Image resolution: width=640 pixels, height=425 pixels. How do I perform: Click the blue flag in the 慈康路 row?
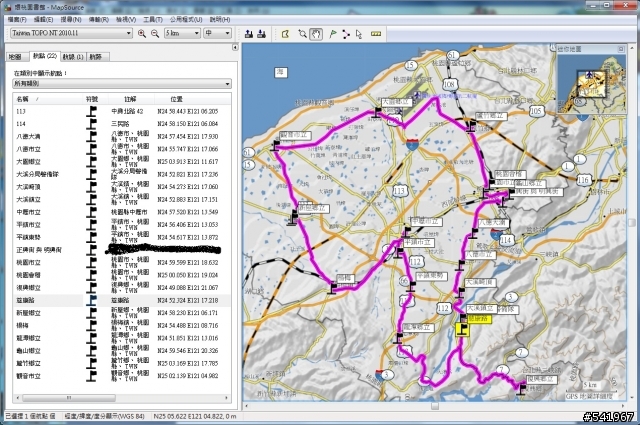(x=91, y=300)
